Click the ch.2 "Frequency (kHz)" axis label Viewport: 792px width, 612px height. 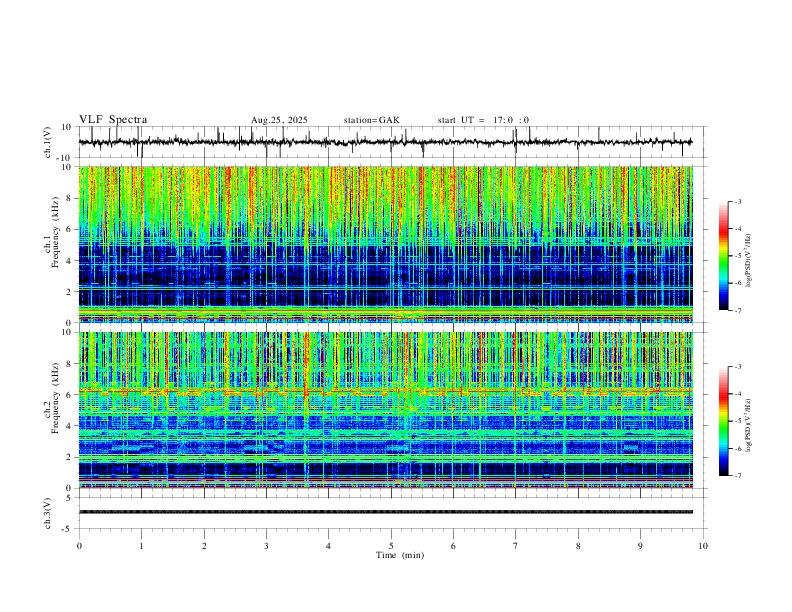55,397
